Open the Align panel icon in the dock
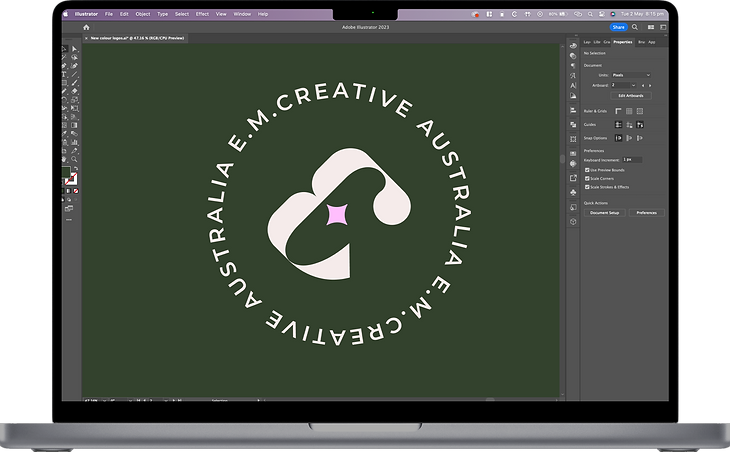The image size is (730, 452). [573, 110]
